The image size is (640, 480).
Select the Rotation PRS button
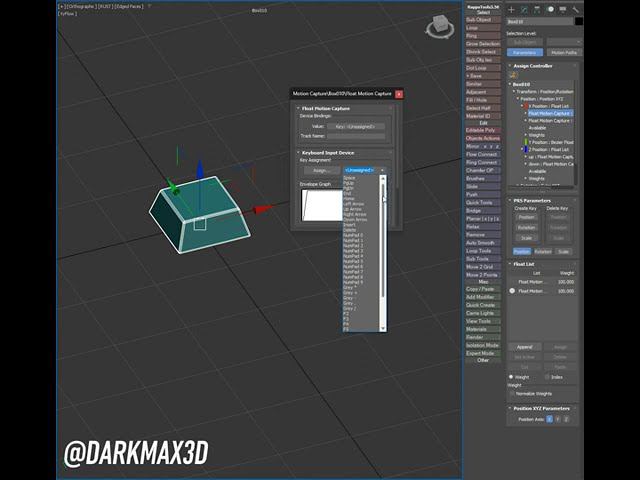tap(542, 252)
